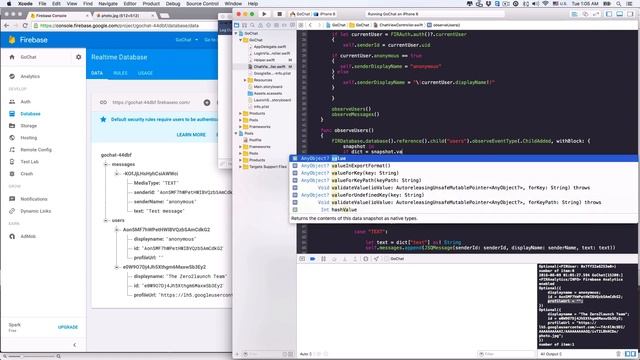Screen dimensions: 640x360
Task: Switch to the RULES tab
Action: pyautogui.click(x=120, y=73)
